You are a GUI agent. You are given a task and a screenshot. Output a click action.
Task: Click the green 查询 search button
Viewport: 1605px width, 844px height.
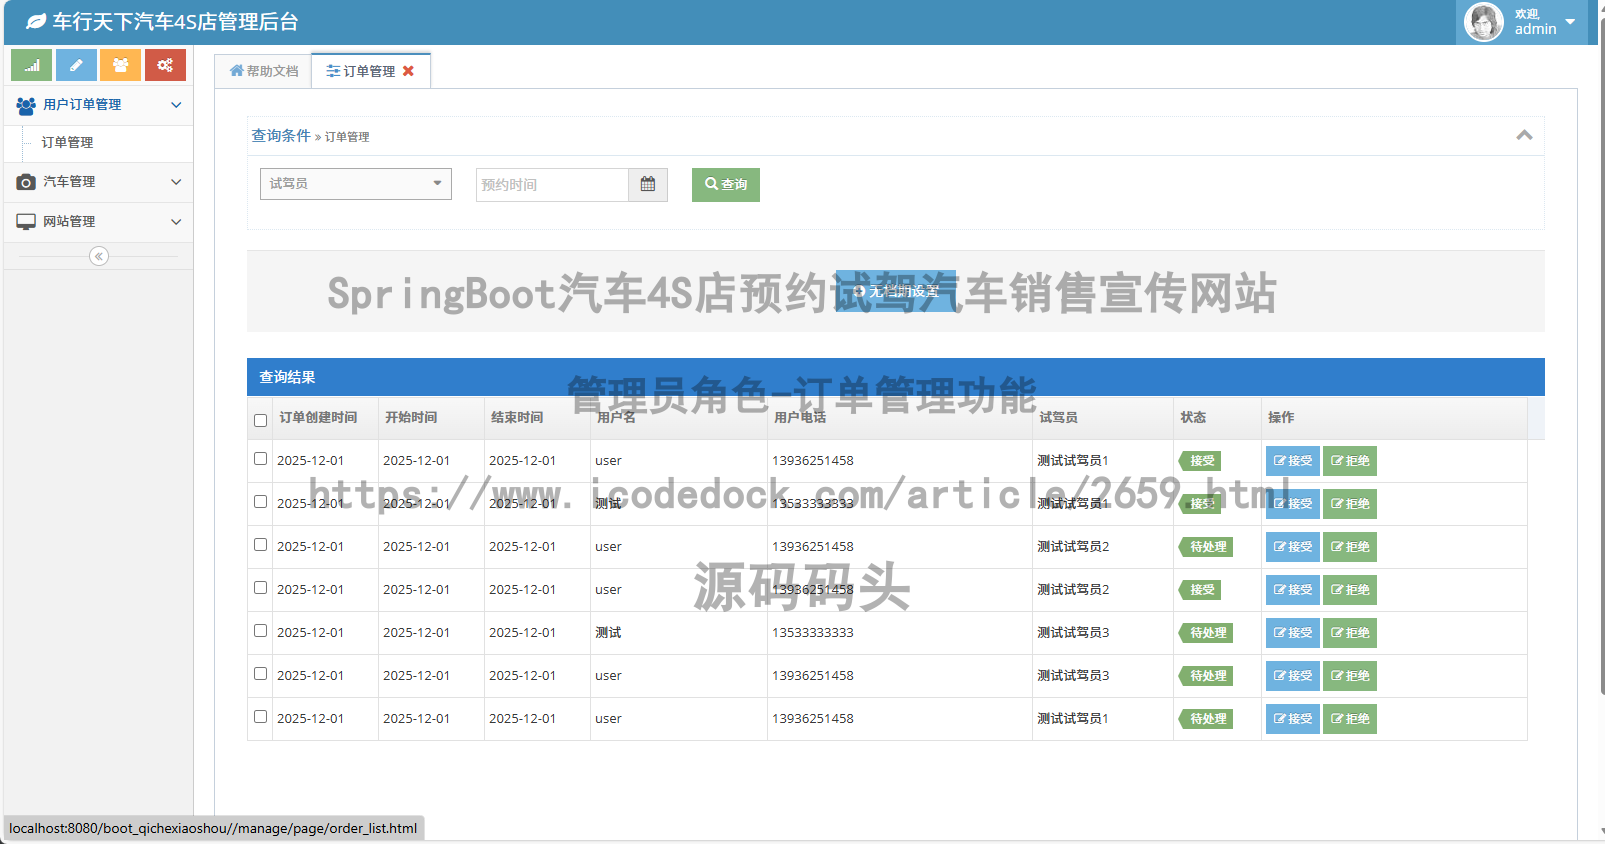tap(725, 184)
